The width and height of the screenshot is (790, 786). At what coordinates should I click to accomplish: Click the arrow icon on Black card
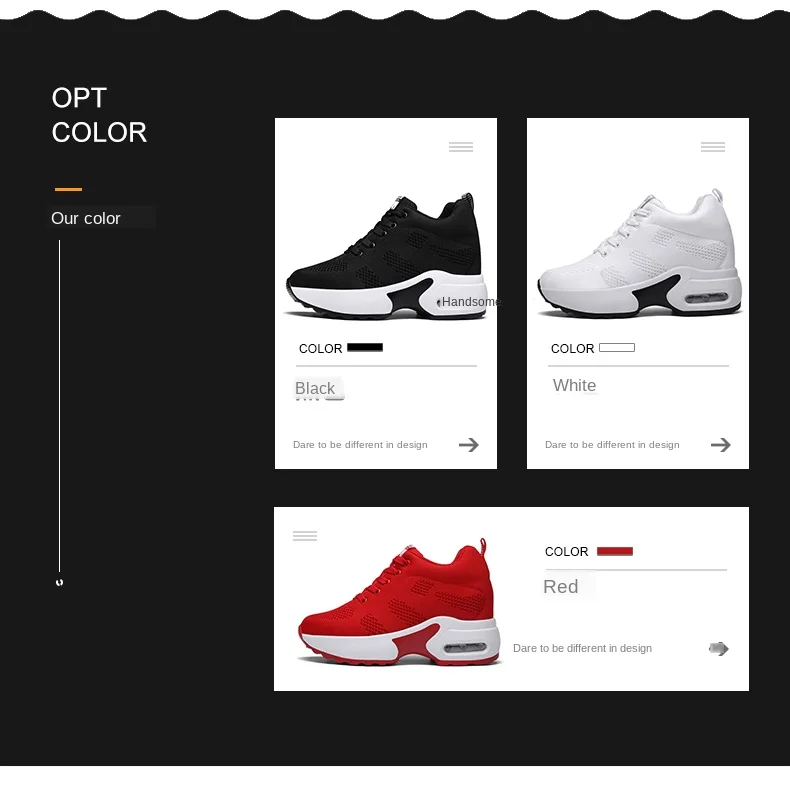click(x=469, y=445)
